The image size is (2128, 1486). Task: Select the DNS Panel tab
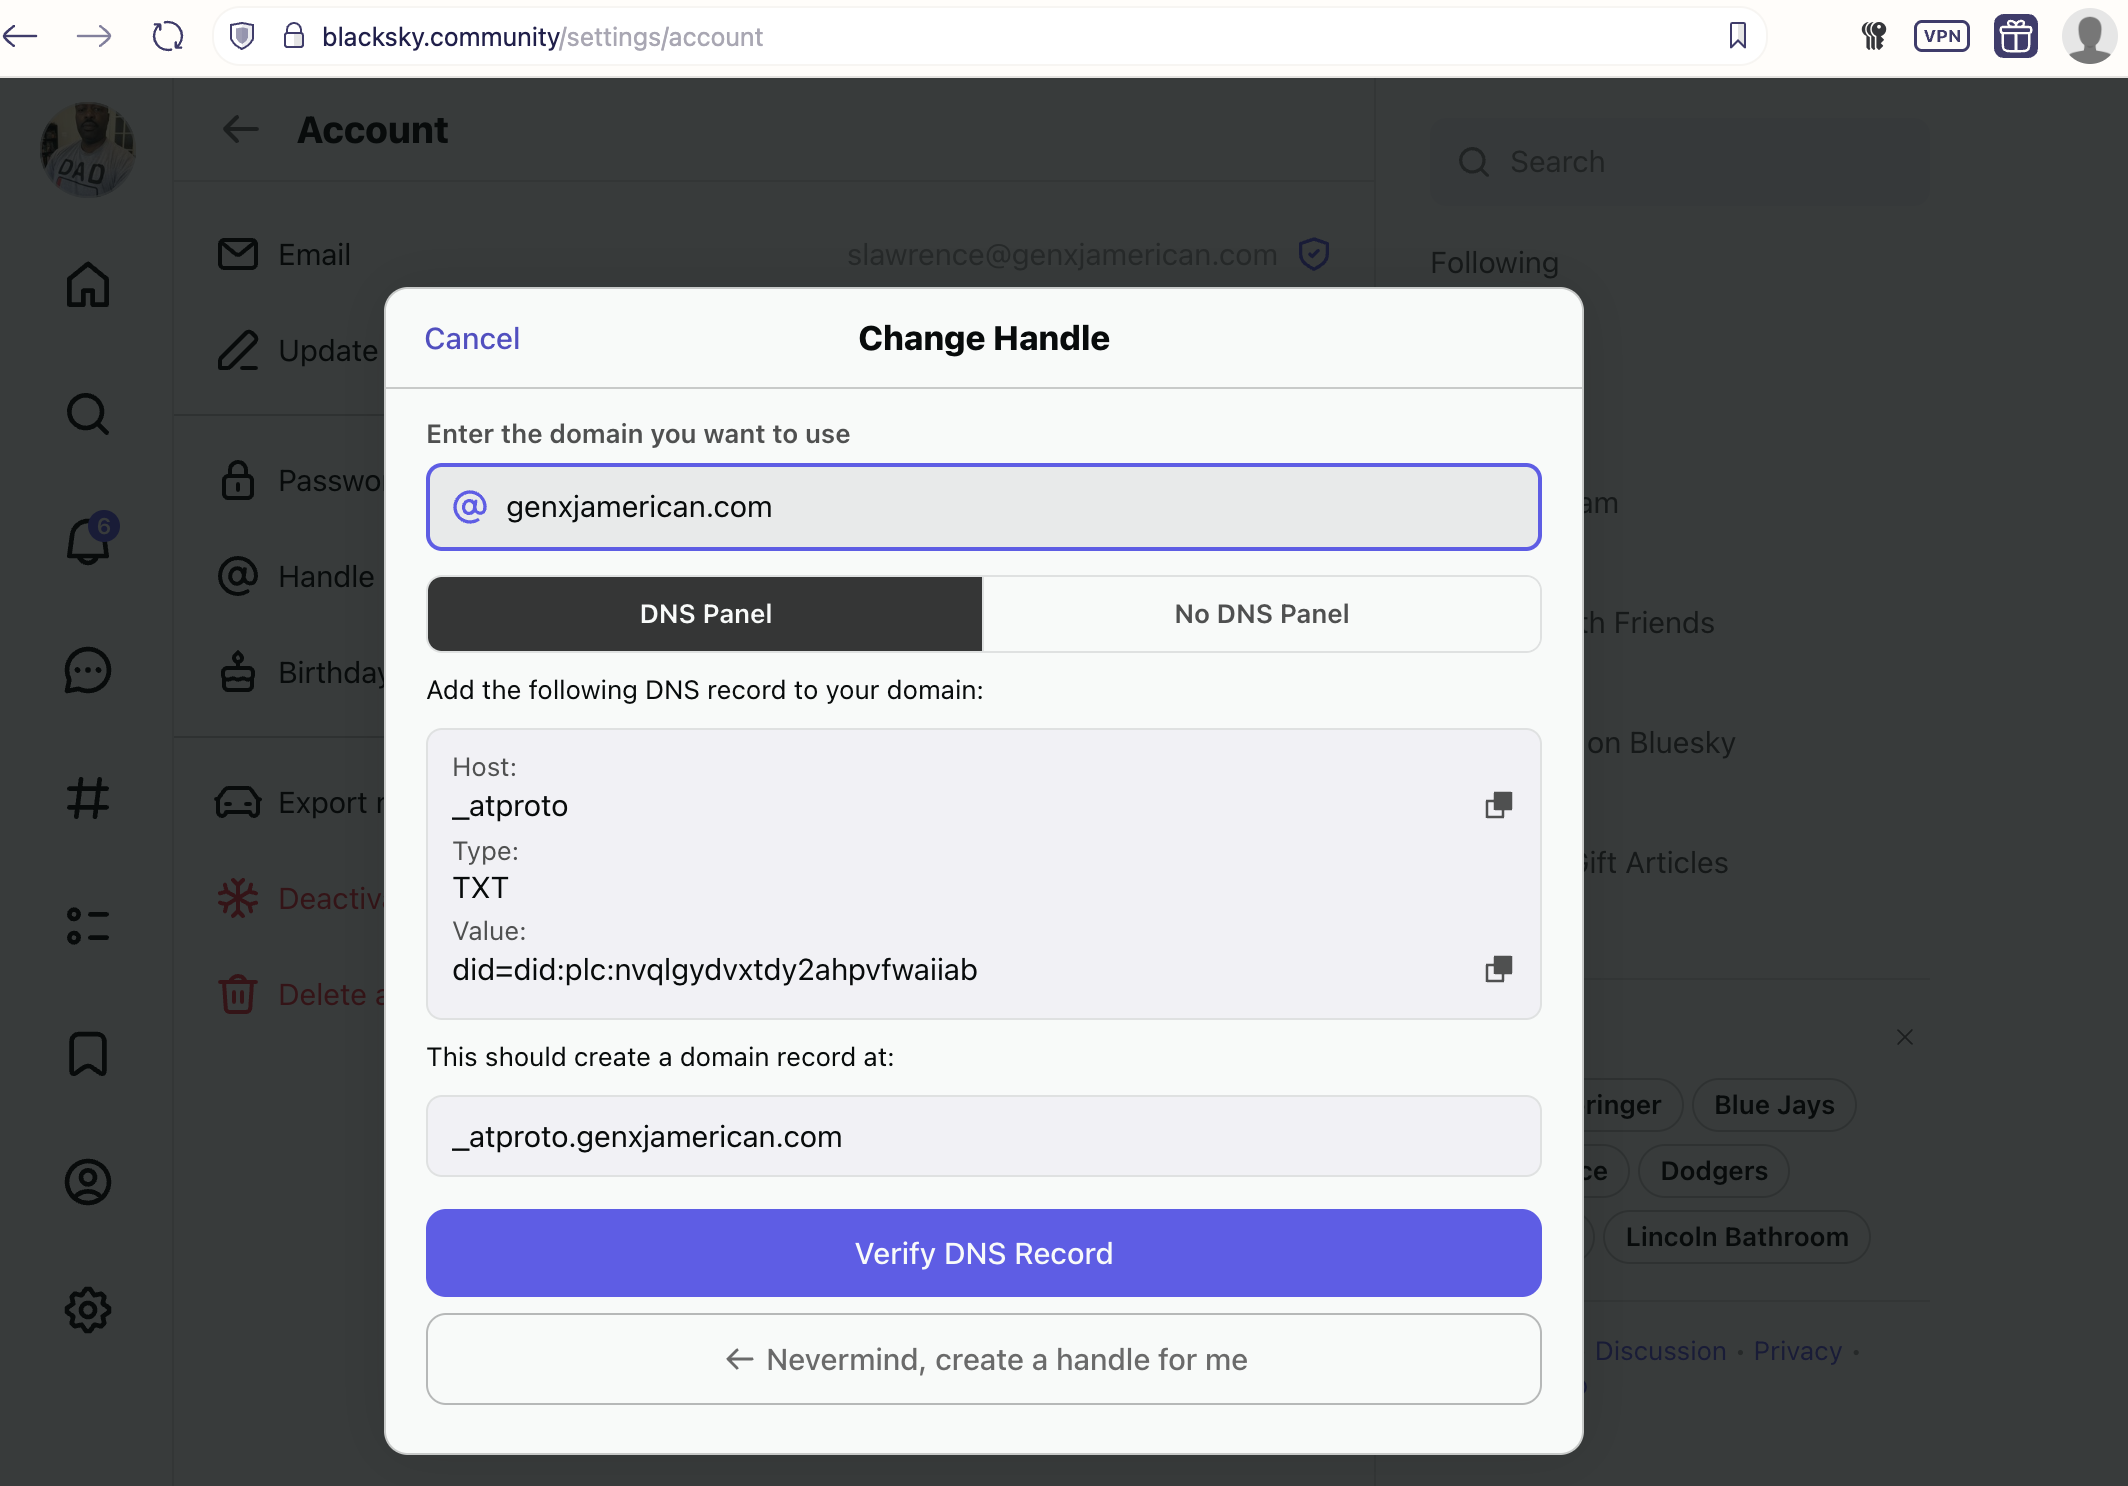[x=704, y=613]
